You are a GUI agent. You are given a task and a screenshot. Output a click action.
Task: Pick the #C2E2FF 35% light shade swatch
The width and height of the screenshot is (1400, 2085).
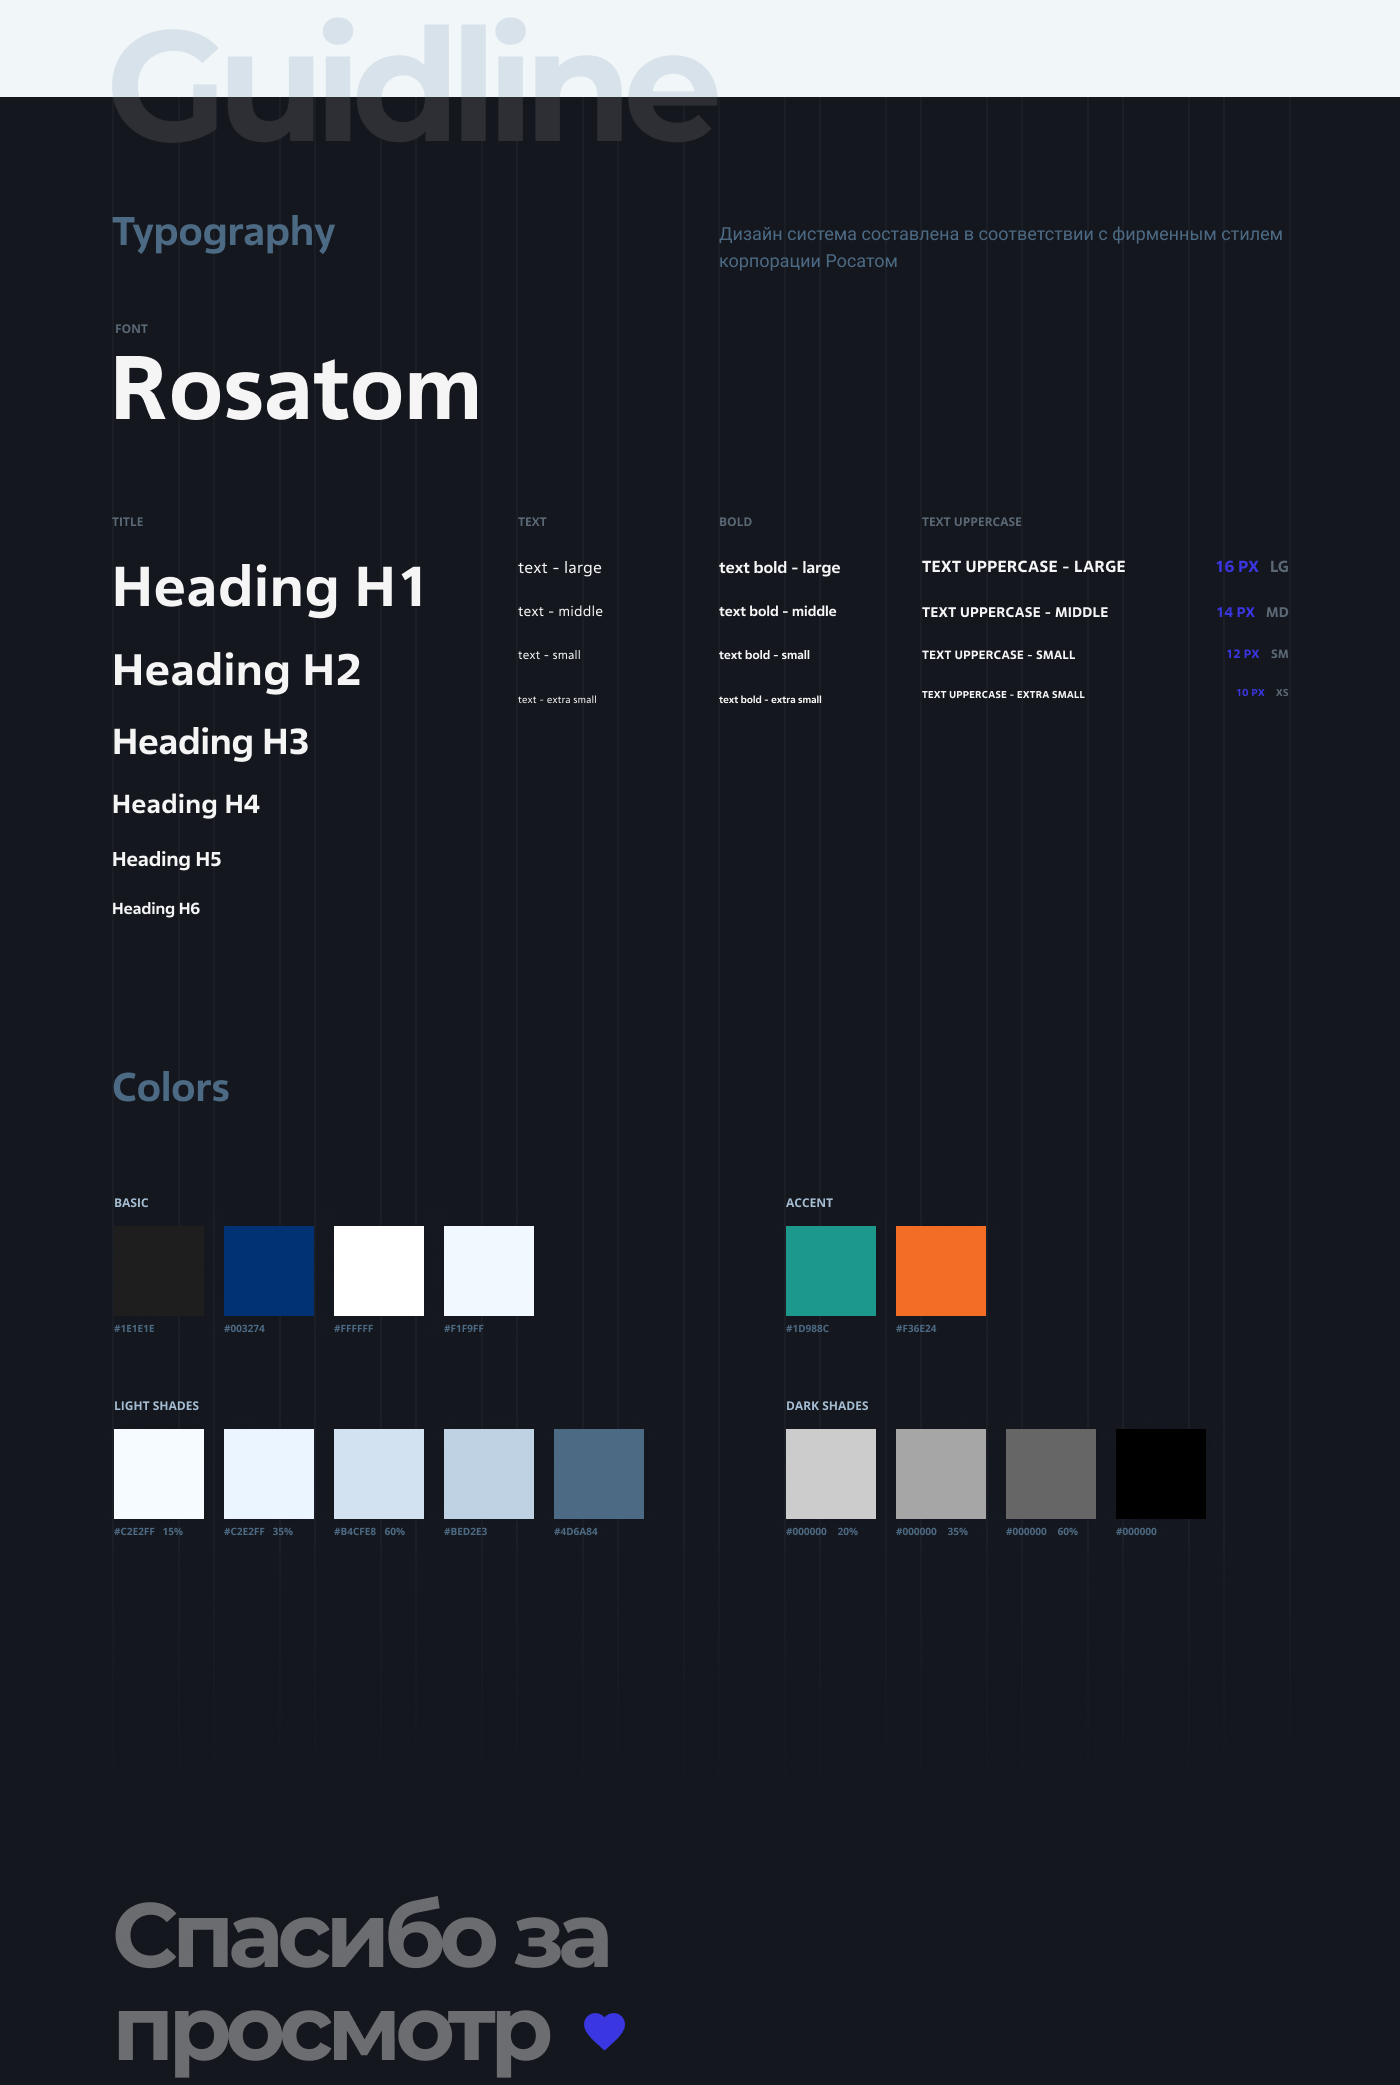[x=269, y=1474]
